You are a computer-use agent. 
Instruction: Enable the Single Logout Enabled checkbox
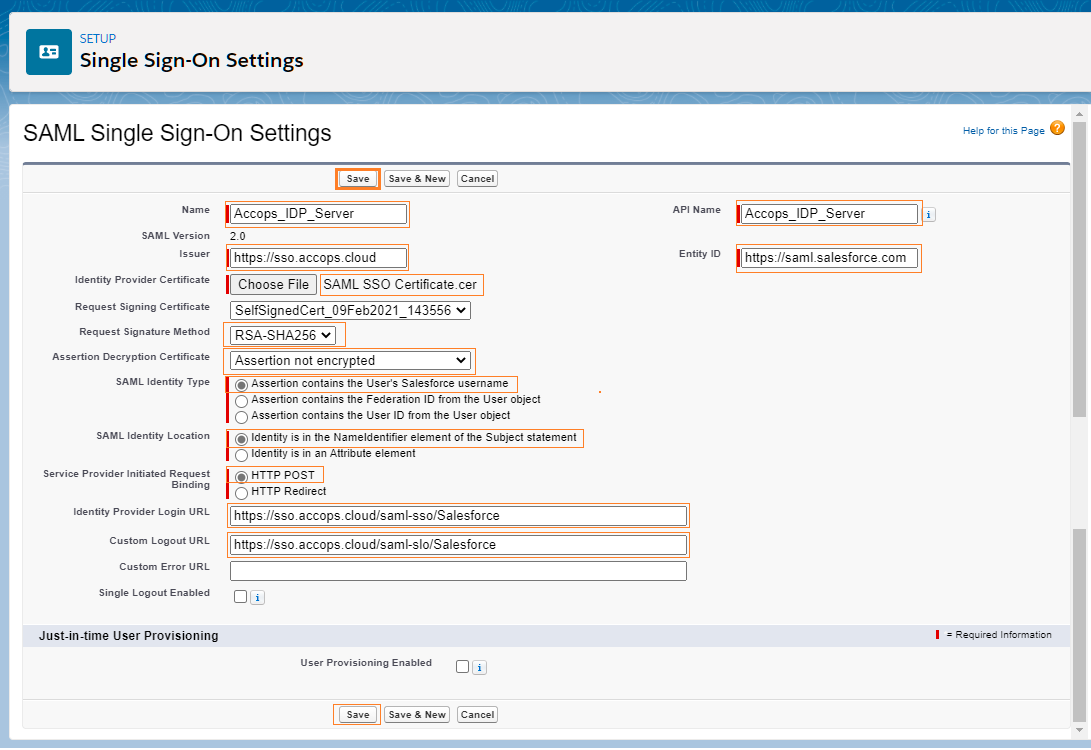pyautogui.click(x=240, y=597)
